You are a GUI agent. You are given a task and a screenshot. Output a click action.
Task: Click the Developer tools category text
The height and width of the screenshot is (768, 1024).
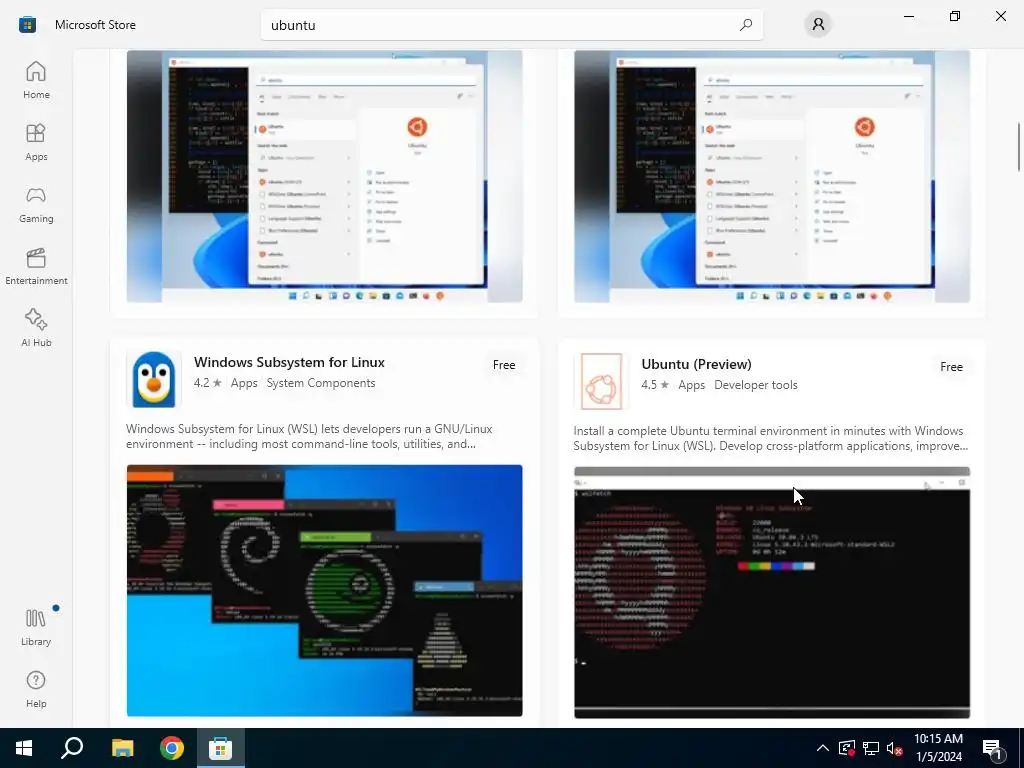pyautogui.click(x=756, y=385)
